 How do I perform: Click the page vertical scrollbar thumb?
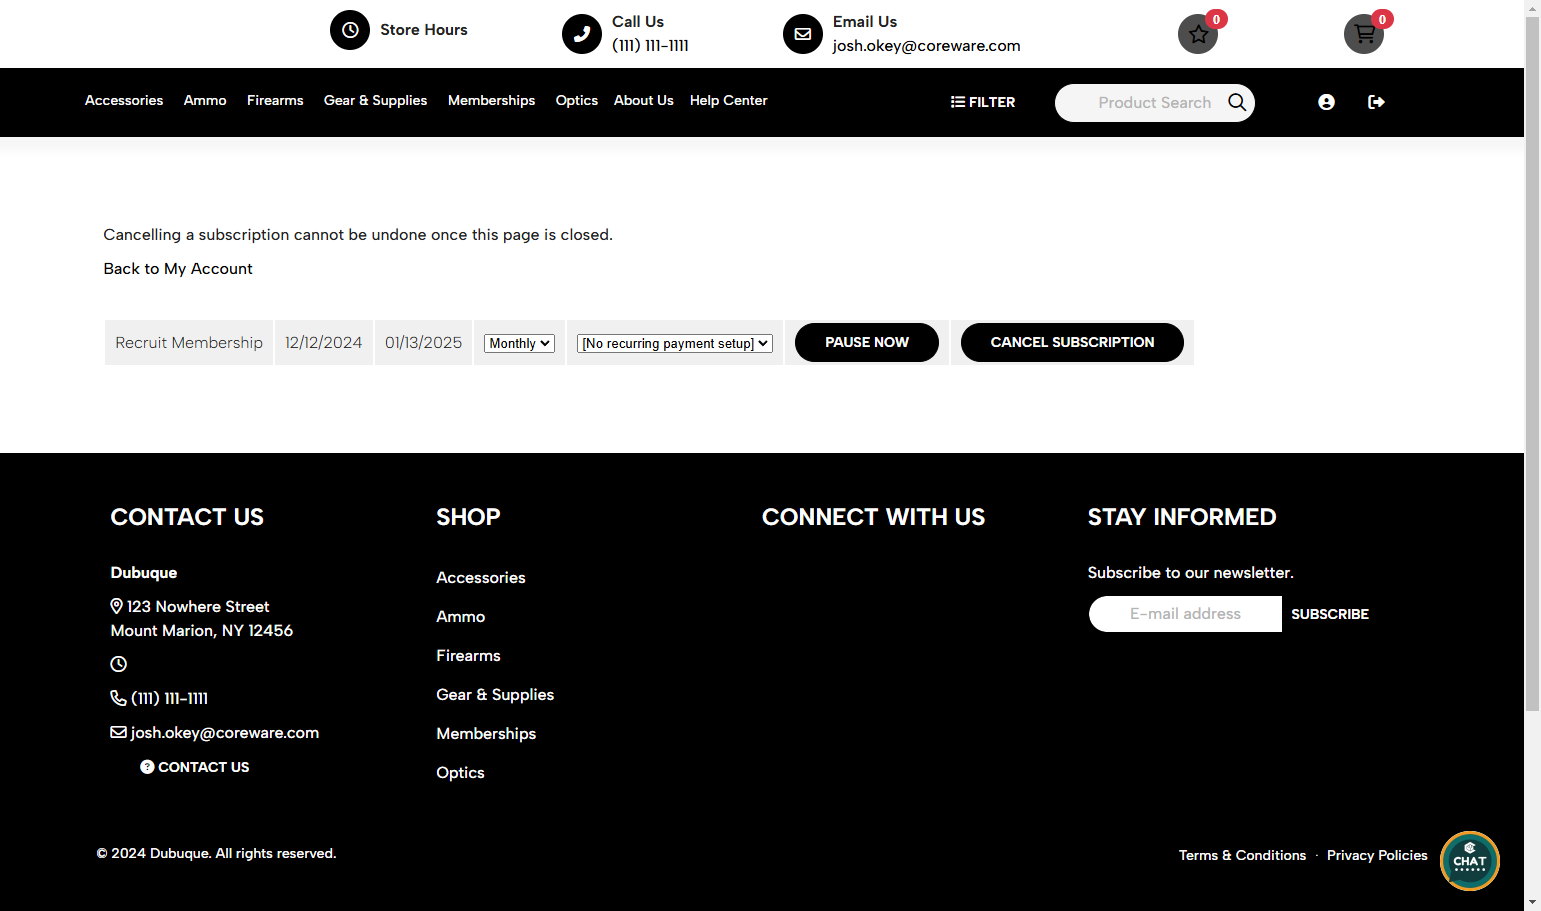tap(1532, 364)
